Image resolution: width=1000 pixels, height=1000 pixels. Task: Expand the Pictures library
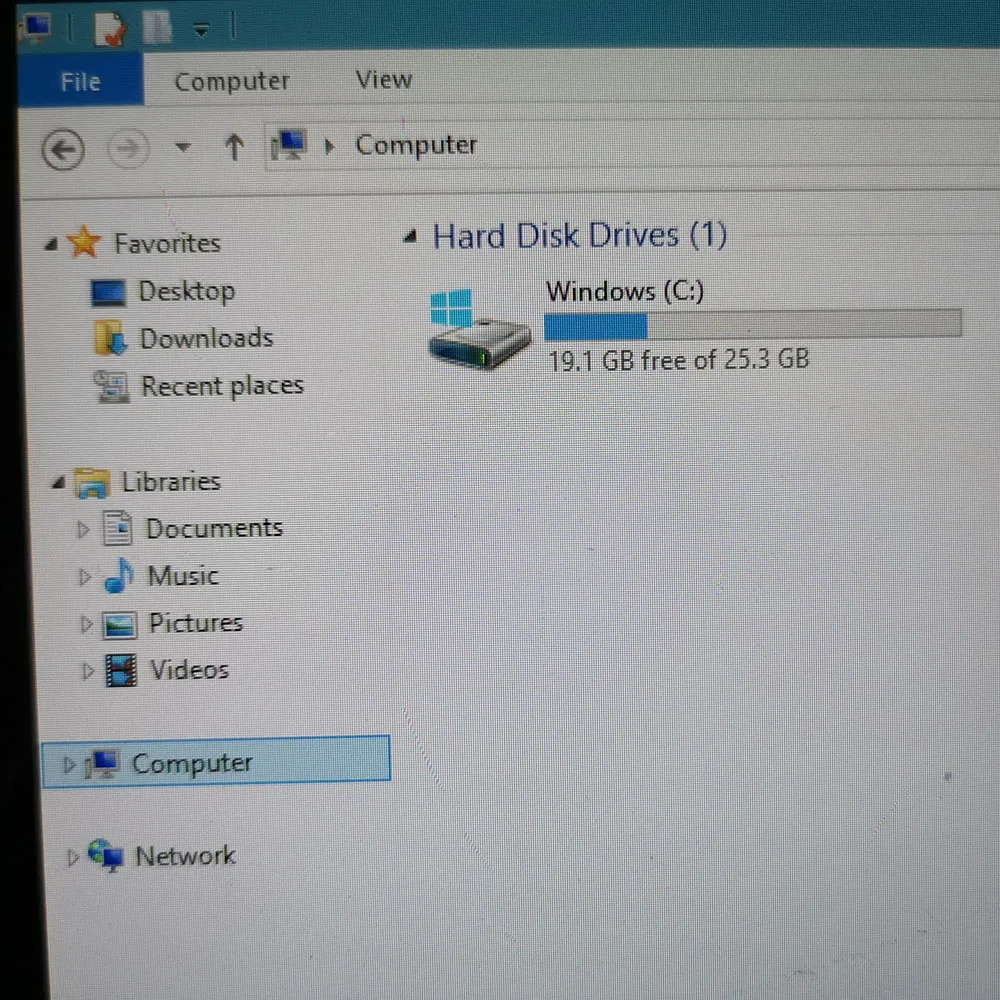click(x=86, y=624)
